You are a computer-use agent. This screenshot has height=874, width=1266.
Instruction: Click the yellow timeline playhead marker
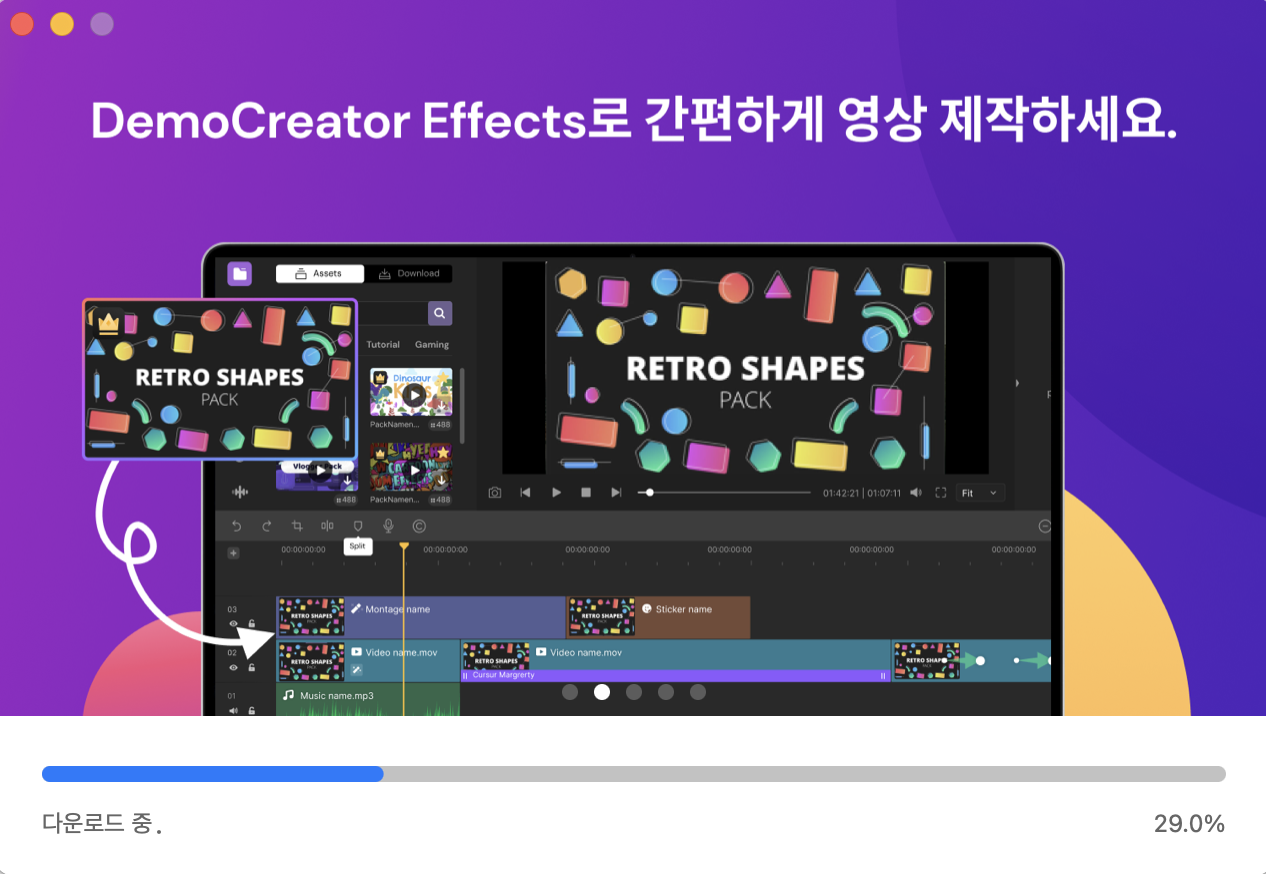tap(404, 547)
